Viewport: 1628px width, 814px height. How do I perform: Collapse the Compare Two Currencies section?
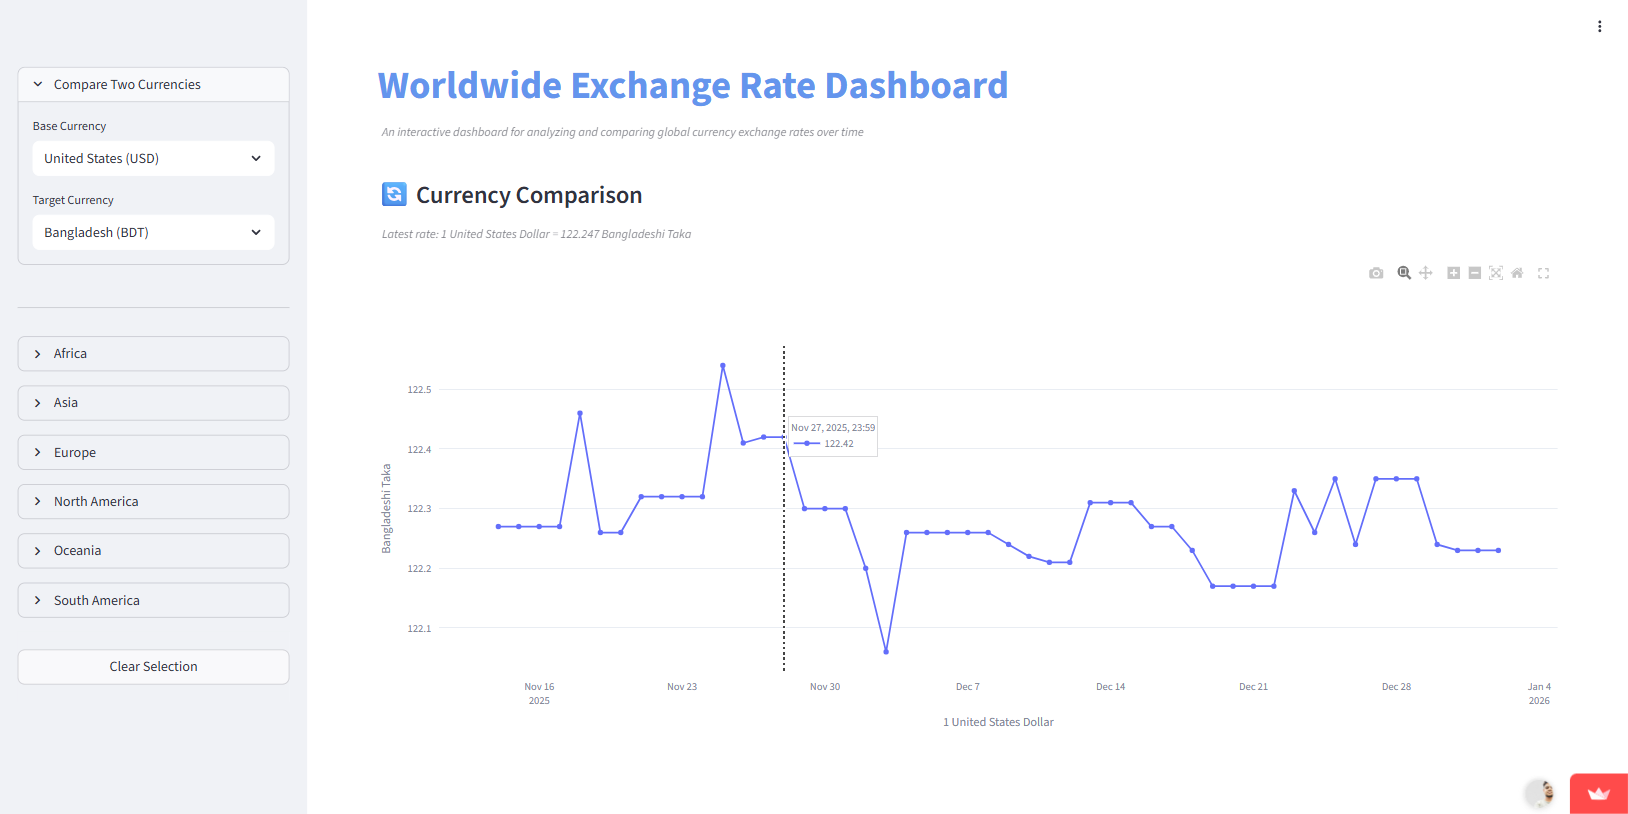pos(153,85)
